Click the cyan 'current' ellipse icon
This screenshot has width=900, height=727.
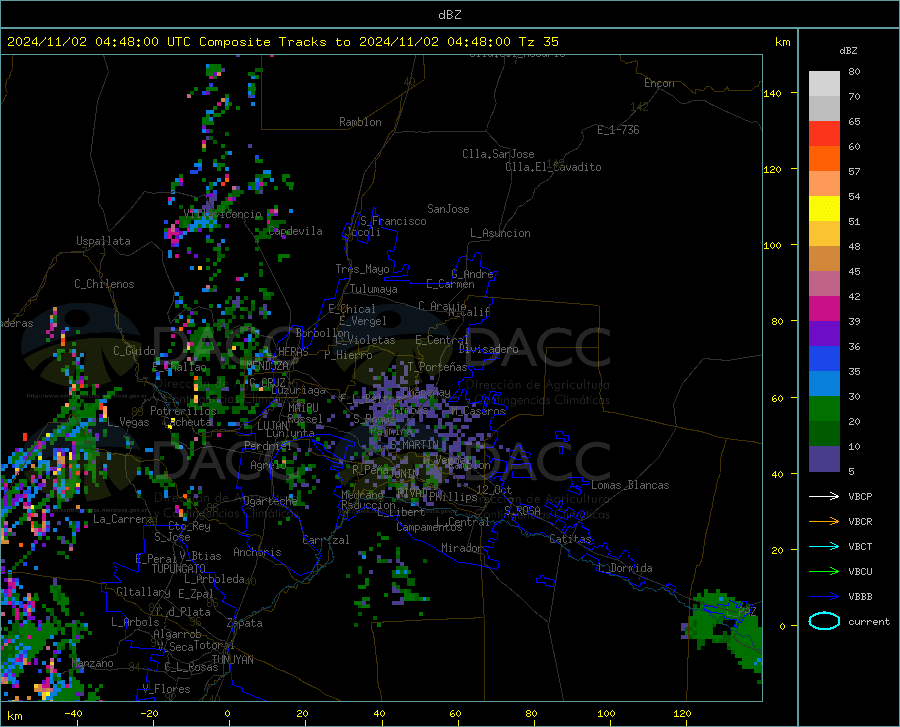(x=824, y=621)
